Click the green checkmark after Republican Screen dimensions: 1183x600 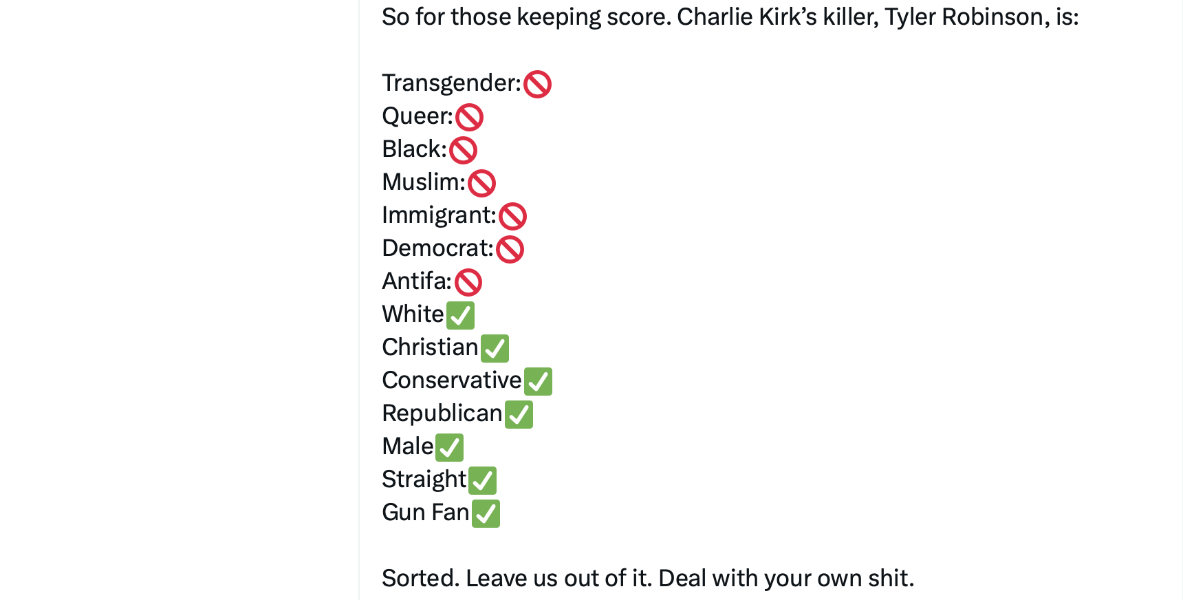(x=519, y=414)
